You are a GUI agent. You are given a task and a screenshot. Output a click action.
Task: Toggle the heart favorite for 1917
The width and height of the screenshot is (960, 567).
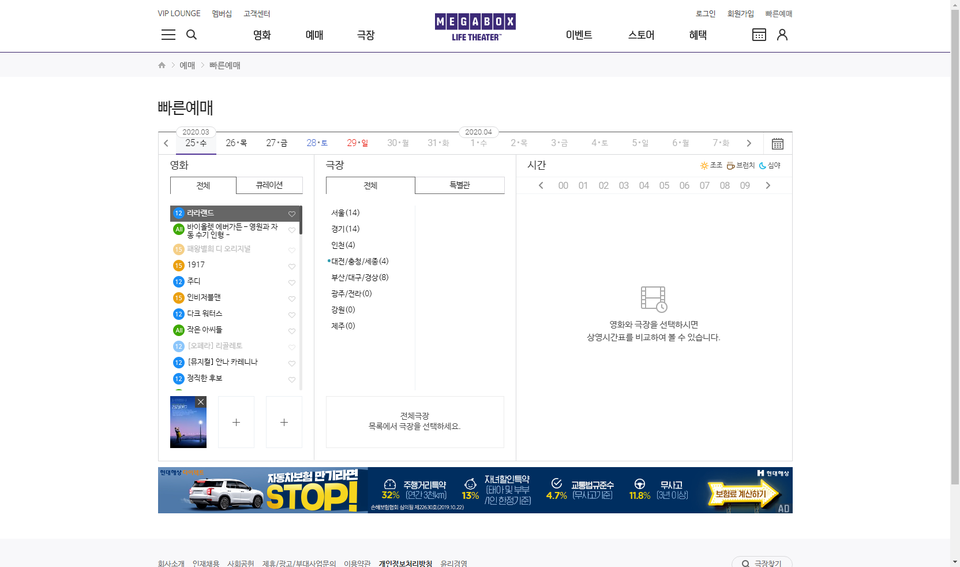(292, 266)
